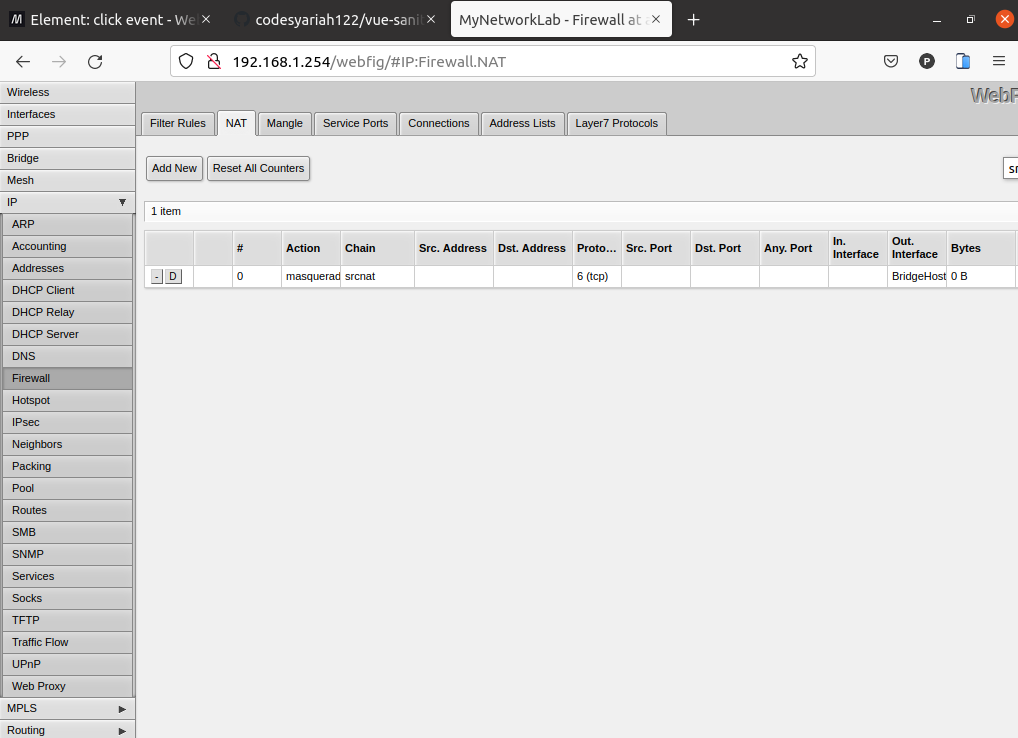Click the container extension toolbar icon

[x=963, y=62]
